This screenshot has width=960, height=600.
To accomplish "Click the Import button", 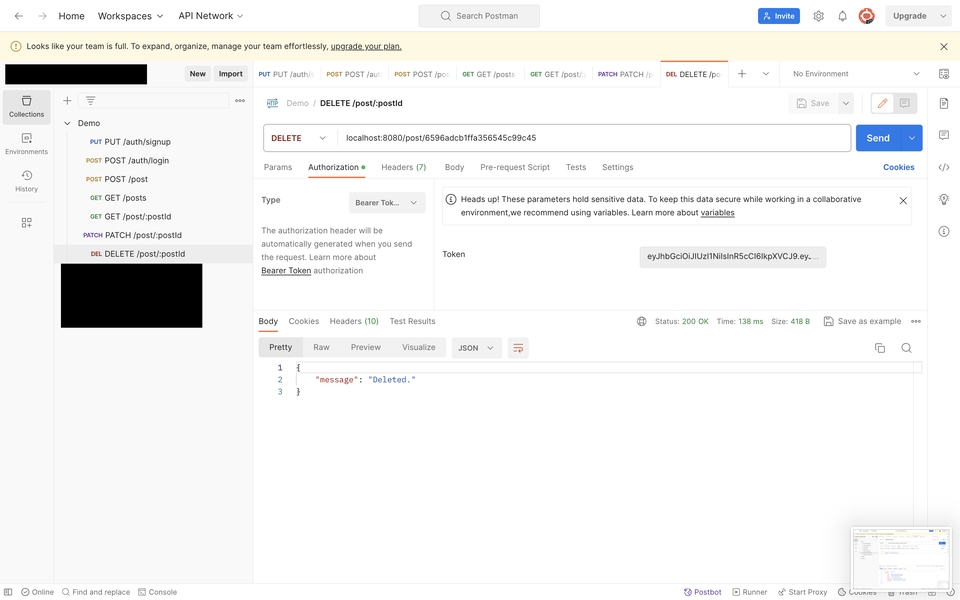I will [x=231, y=73].
